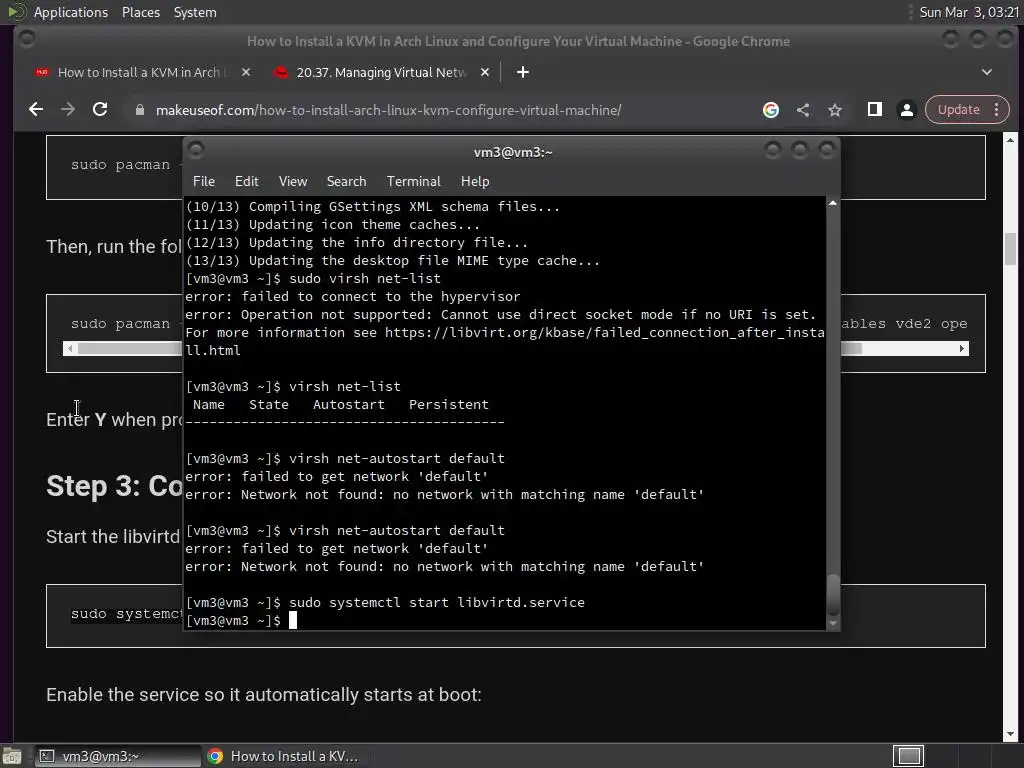Image resolution: width=1024 pixels, height=768 pixels.
Task: Select vm3@vm3 terminal in taskbar
Action: coord(117,756)
